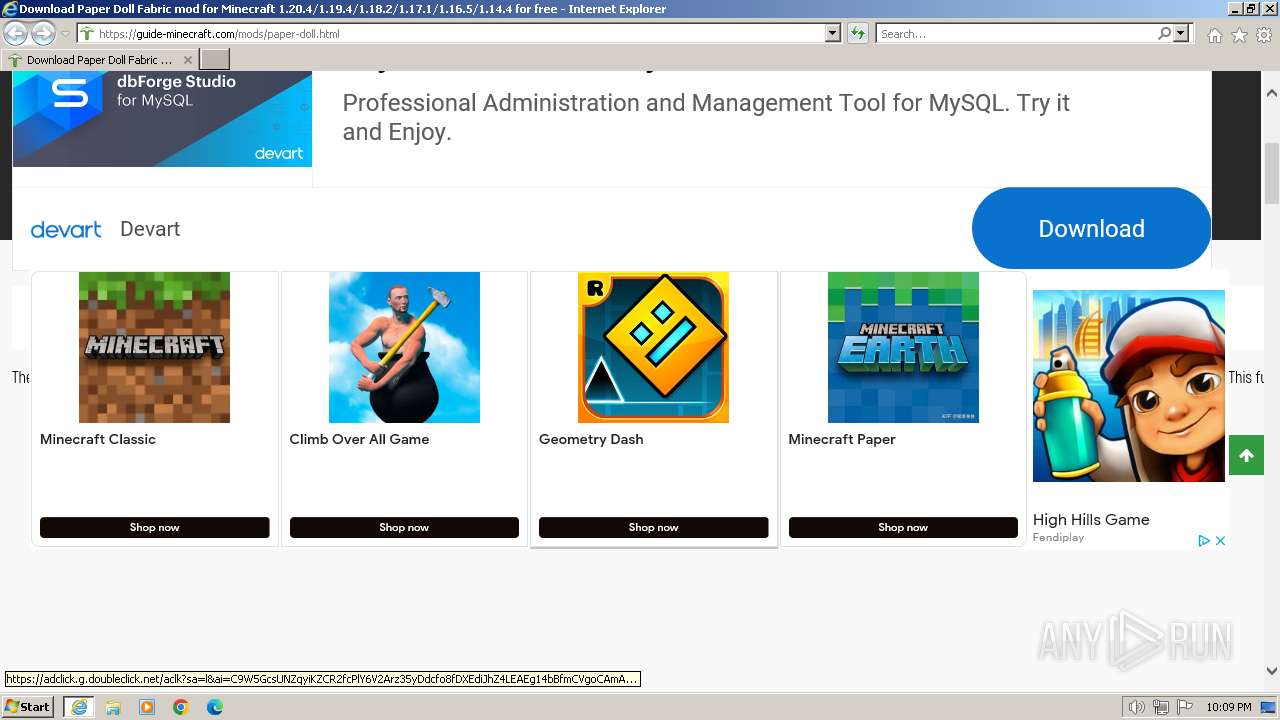This screenshot has height=720, width=1280.
Task: Click the search magnifier icon
Action: coord(1164,34)
